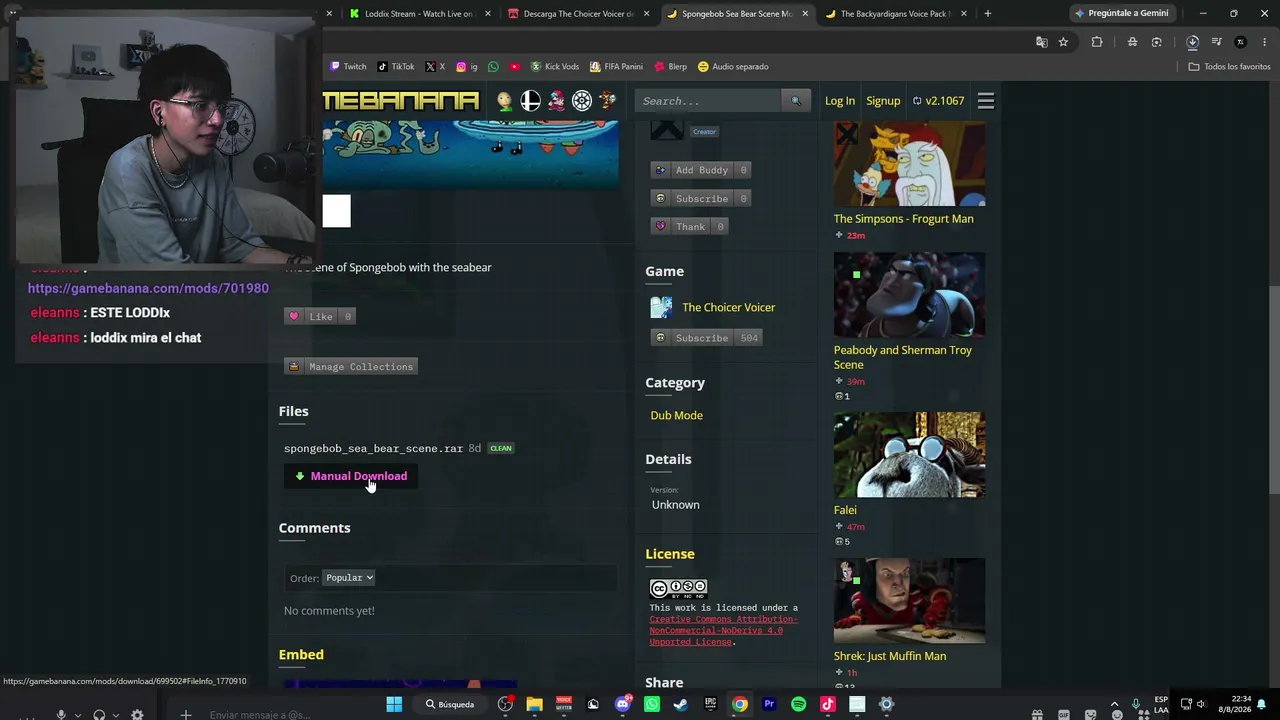Image resolution: width=1280 pixels, height=720 pixels.
Task: Click the spongebob_sea_bear_scene.rar file name
Action: [x=373, y=448]
